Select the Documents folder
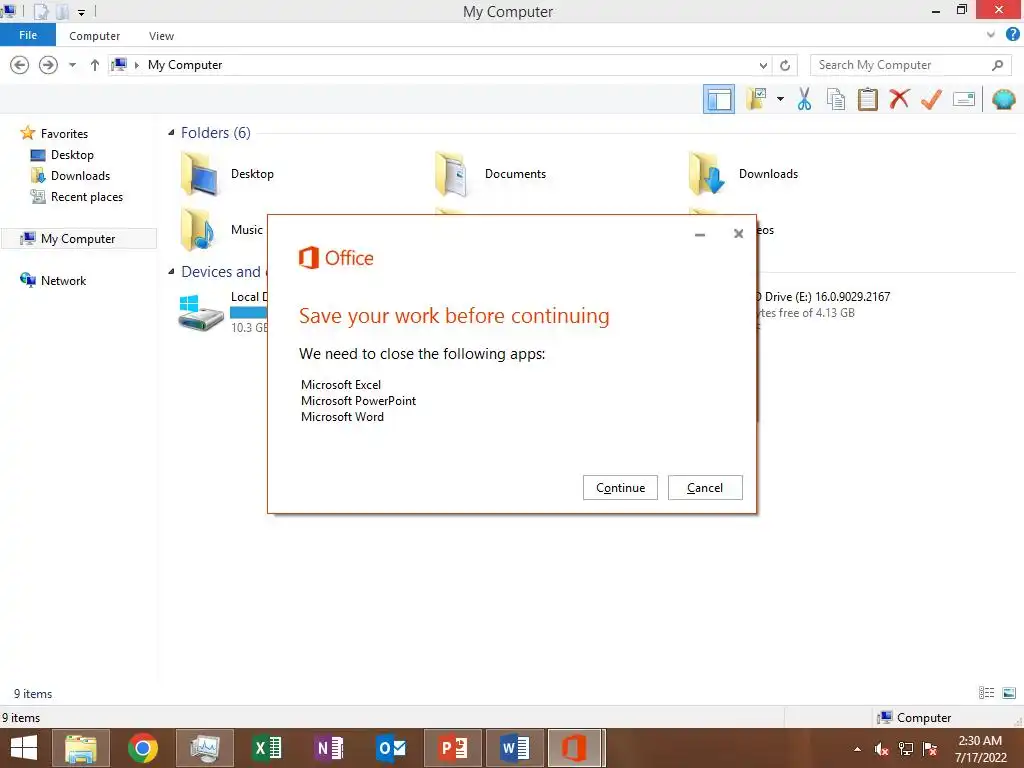 pyautogui.click(x=490, y=174)
